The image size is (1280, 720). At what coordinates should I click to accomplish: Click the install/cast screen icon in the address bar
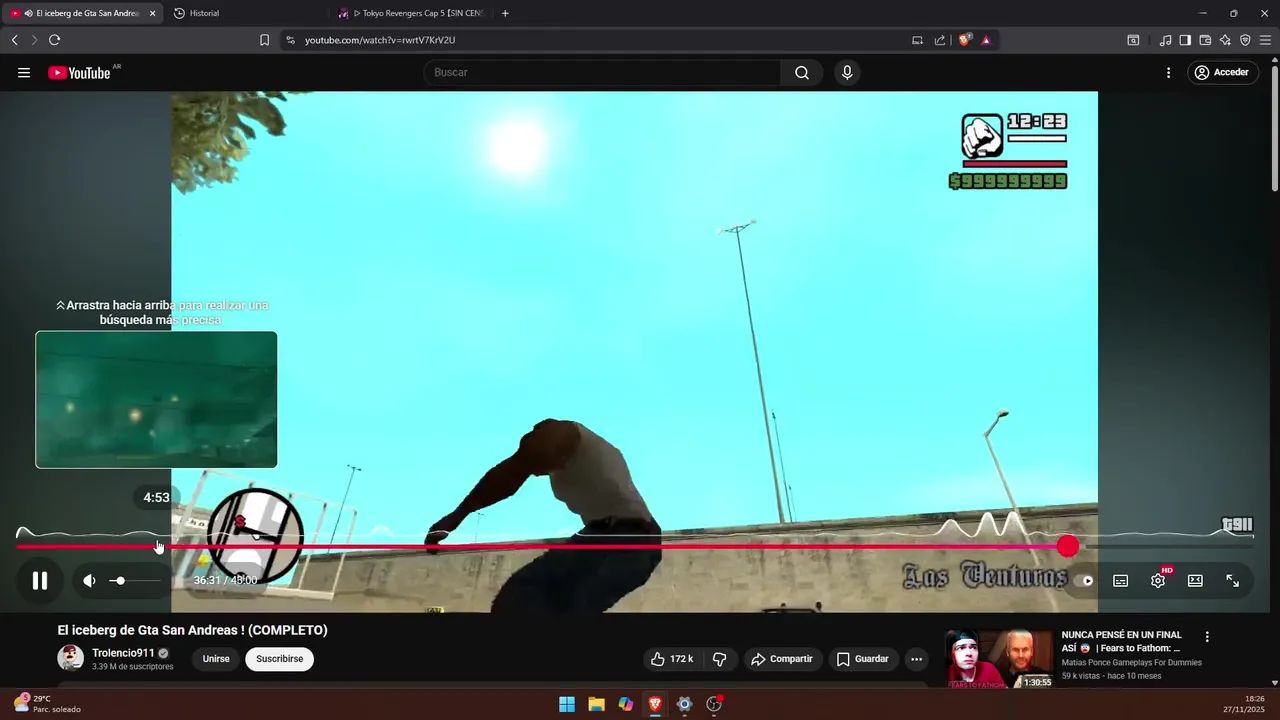[918, 40]
